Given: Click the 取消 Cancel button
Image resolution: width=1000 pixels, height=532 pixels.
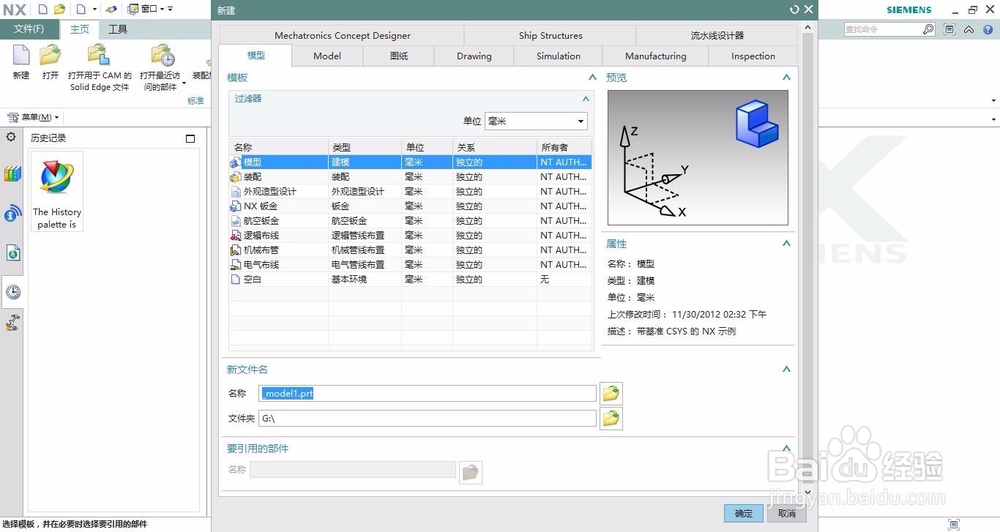Looking at the screenshot, I should tap(786, 513).
